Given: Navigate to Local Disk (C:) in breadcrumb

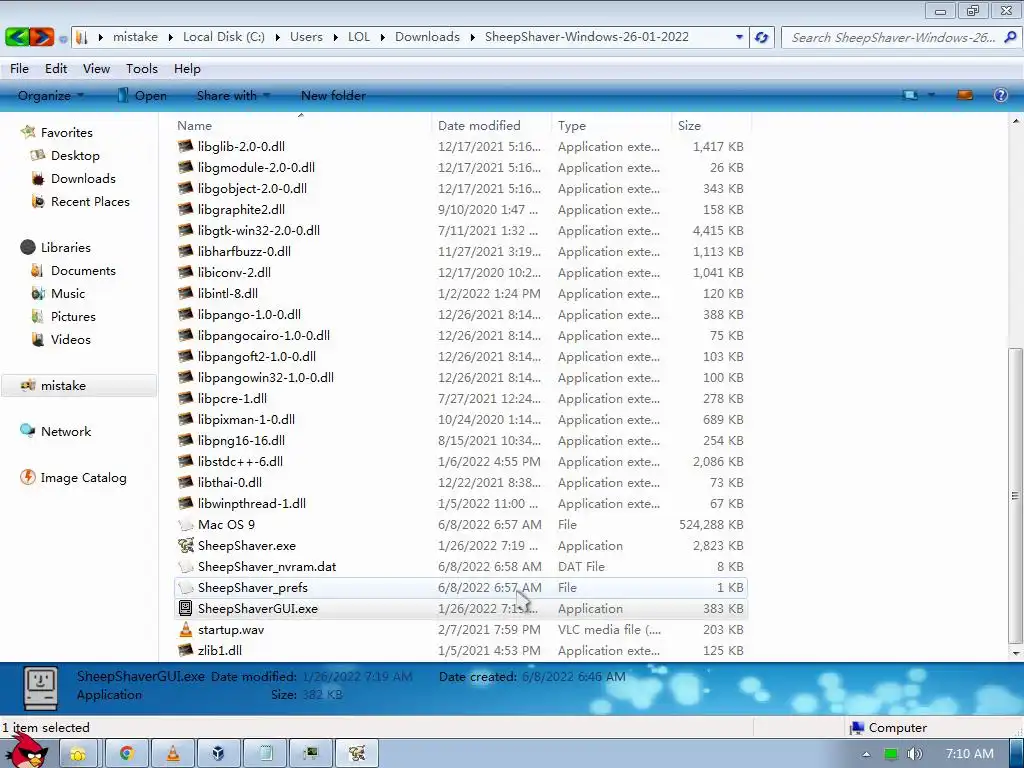Looking at the screenshot, I should pyautogui.click(x=224, y=37).
